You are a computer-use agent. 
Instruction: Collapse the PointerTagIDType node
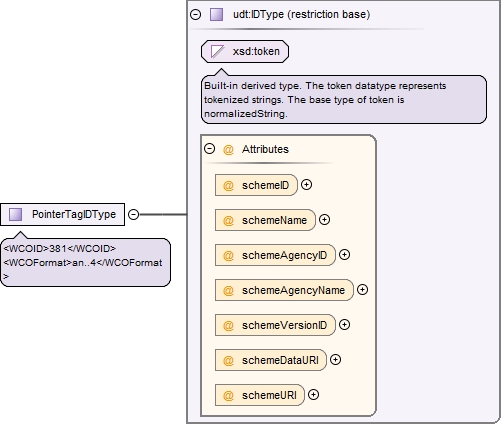click(x=133, y=214)
